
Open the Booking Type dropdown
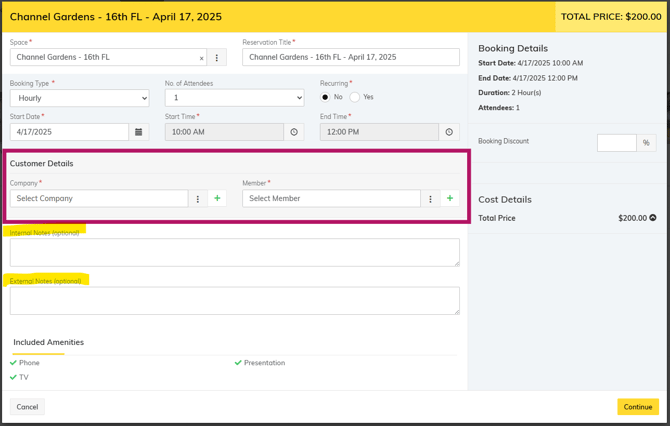pyautogui.click(x=80, y=98)
